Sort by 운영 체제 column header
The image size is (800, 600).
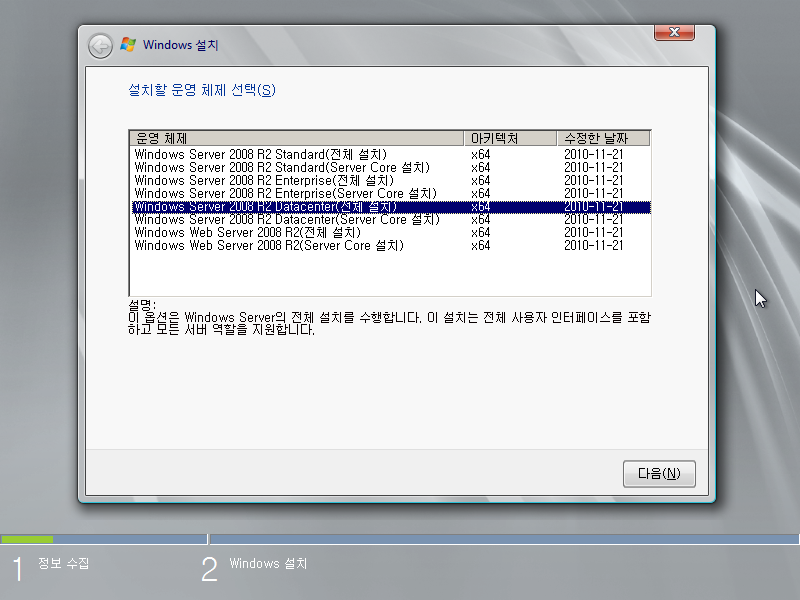[x=296, y=138]
